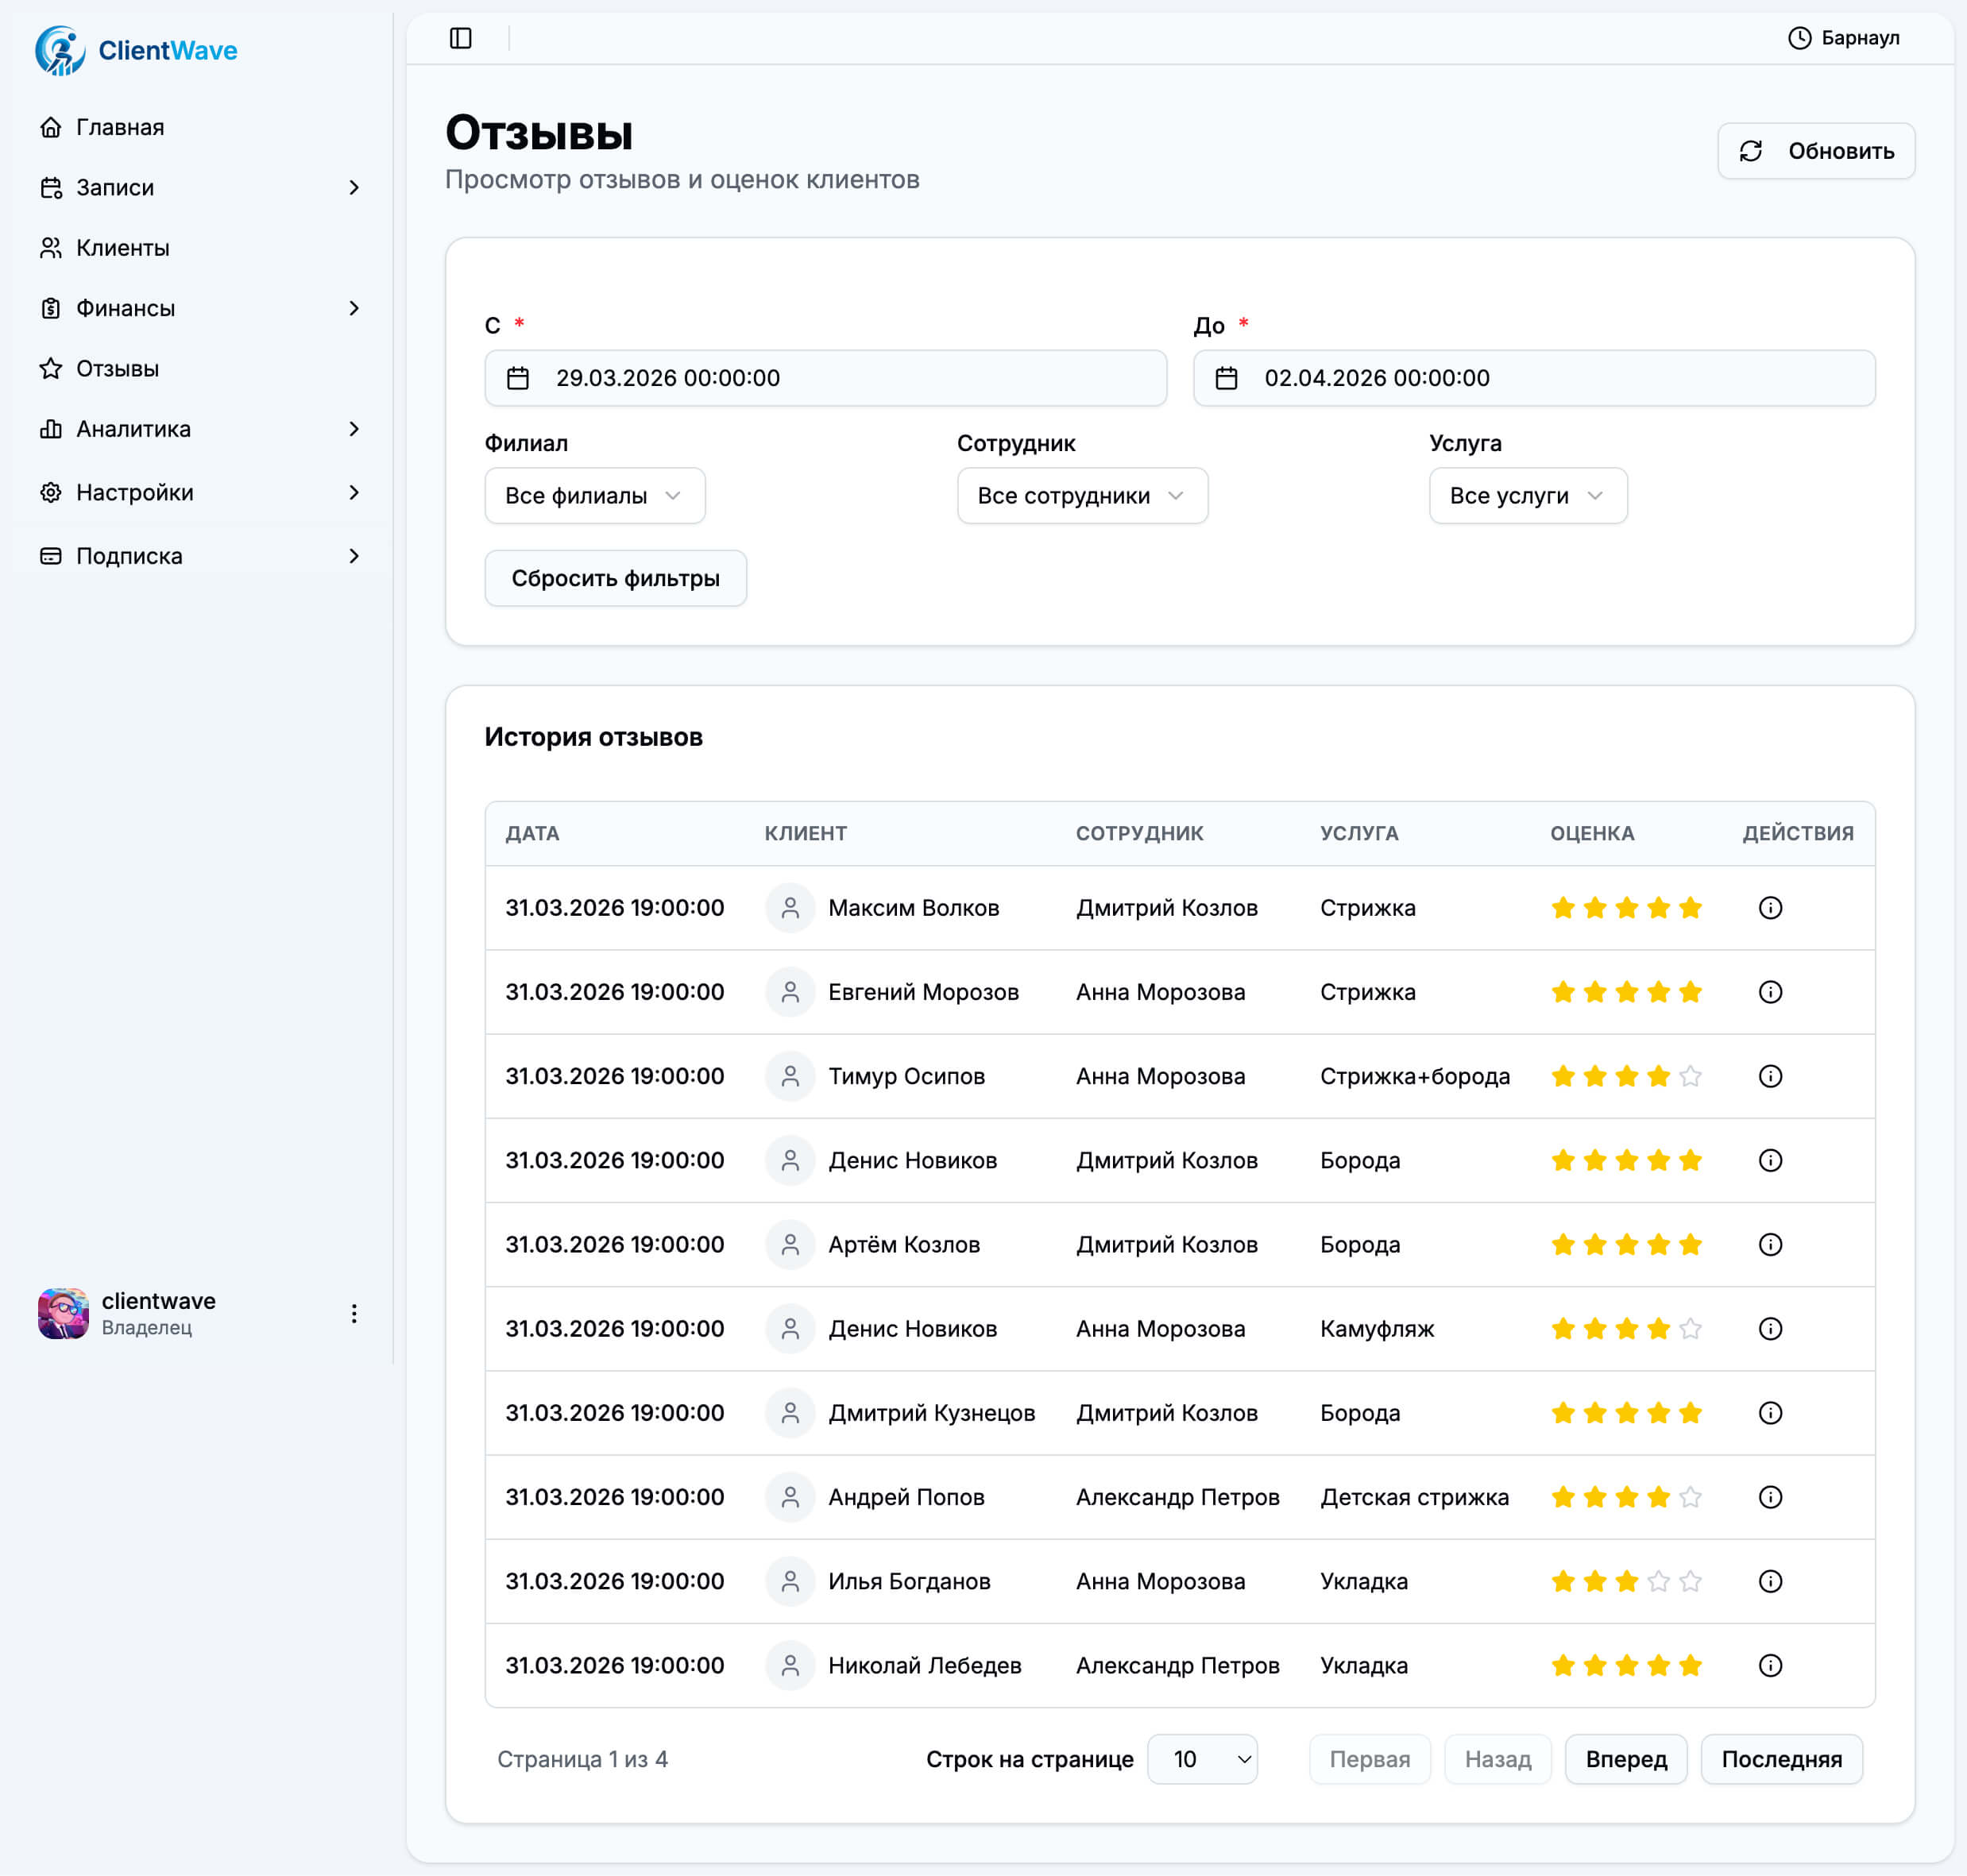
Task: Open the Все филиалы dropdown
Action: click(594, 496)
